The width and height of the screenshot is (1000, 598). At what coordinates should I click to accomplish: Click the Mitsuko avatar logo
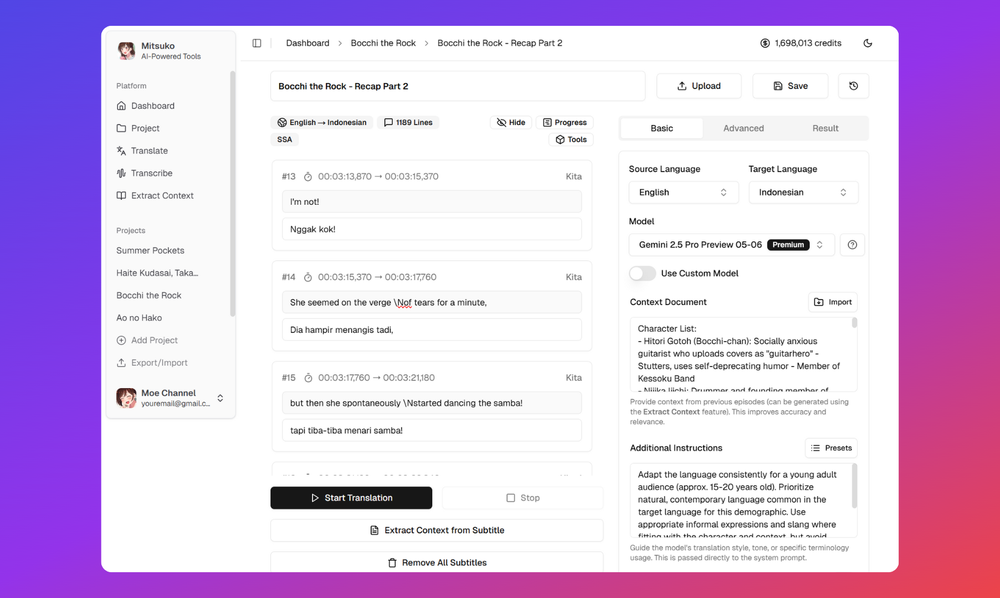[x=126, y=50]
